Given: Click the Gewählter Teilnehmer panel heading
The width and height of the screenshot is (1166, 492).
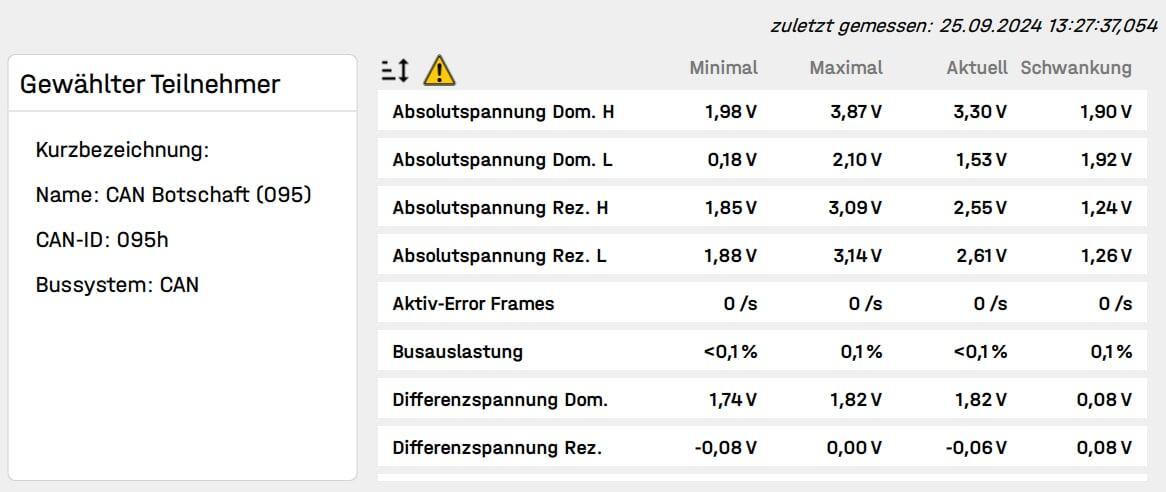Looking at the screenshot, I should pos(150,84).
